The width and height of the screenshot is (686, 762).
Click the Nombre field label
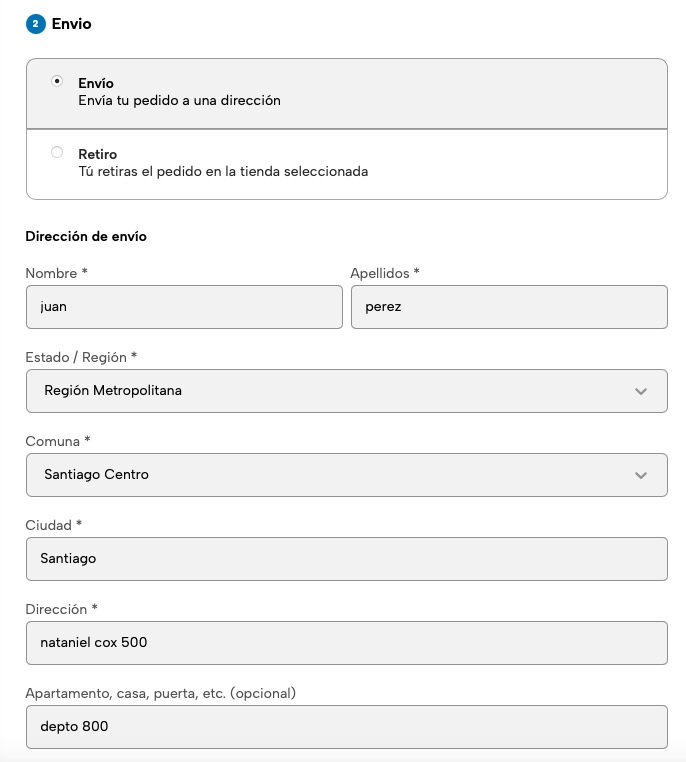click(56, 273)
